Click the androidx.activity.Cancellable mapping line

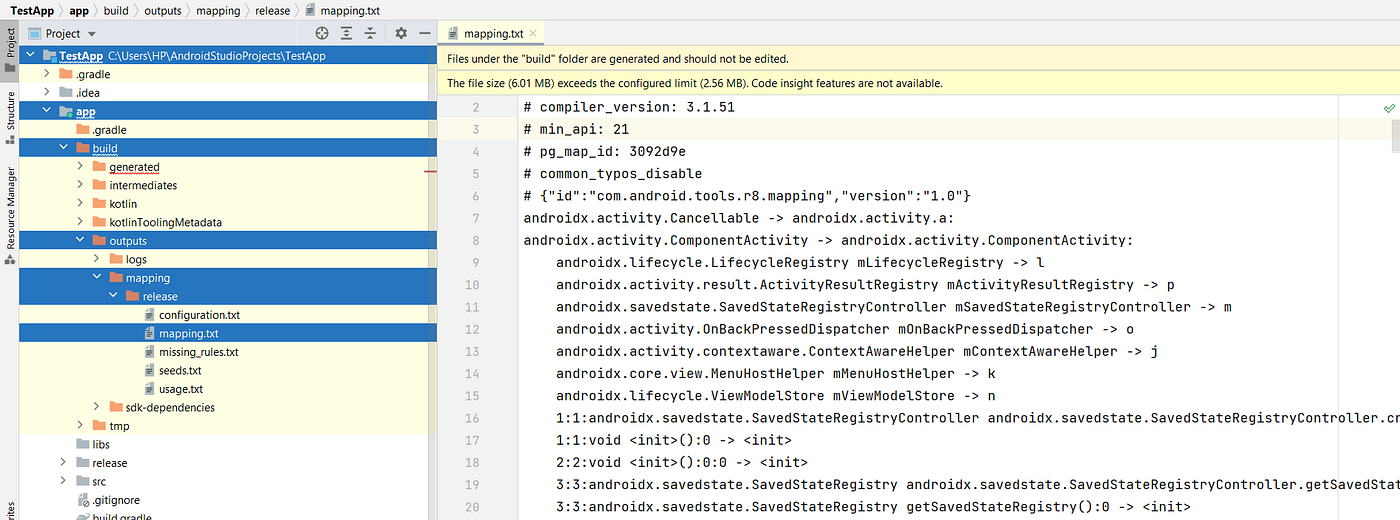[739, 218]
